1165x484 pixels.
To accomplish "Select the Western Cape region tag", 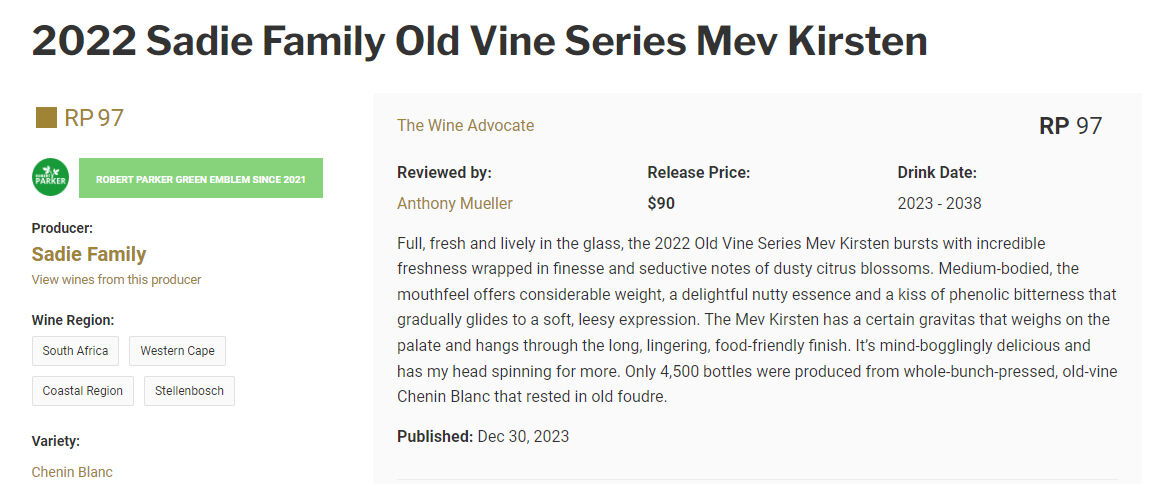I will click(177, 351).
